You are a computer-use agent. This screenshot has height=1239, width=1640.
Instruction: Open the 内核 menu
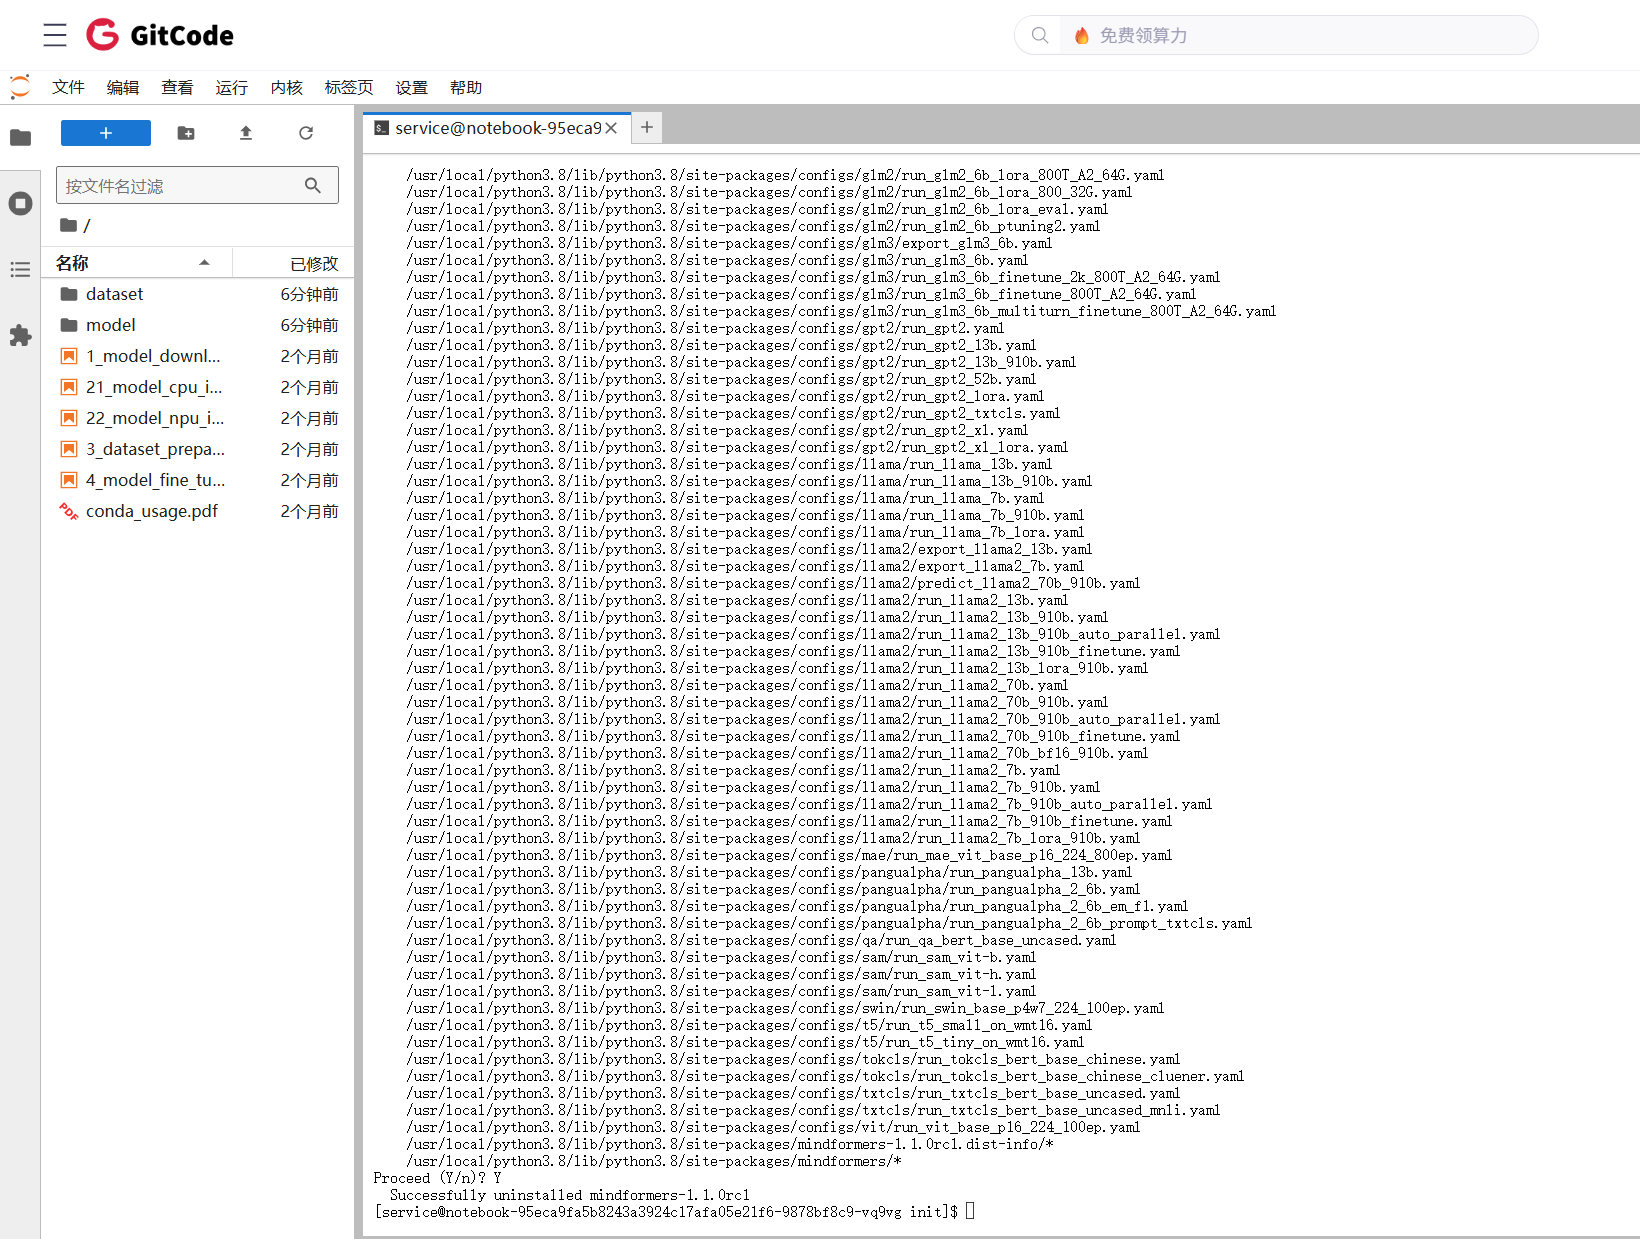coord(286,87)
